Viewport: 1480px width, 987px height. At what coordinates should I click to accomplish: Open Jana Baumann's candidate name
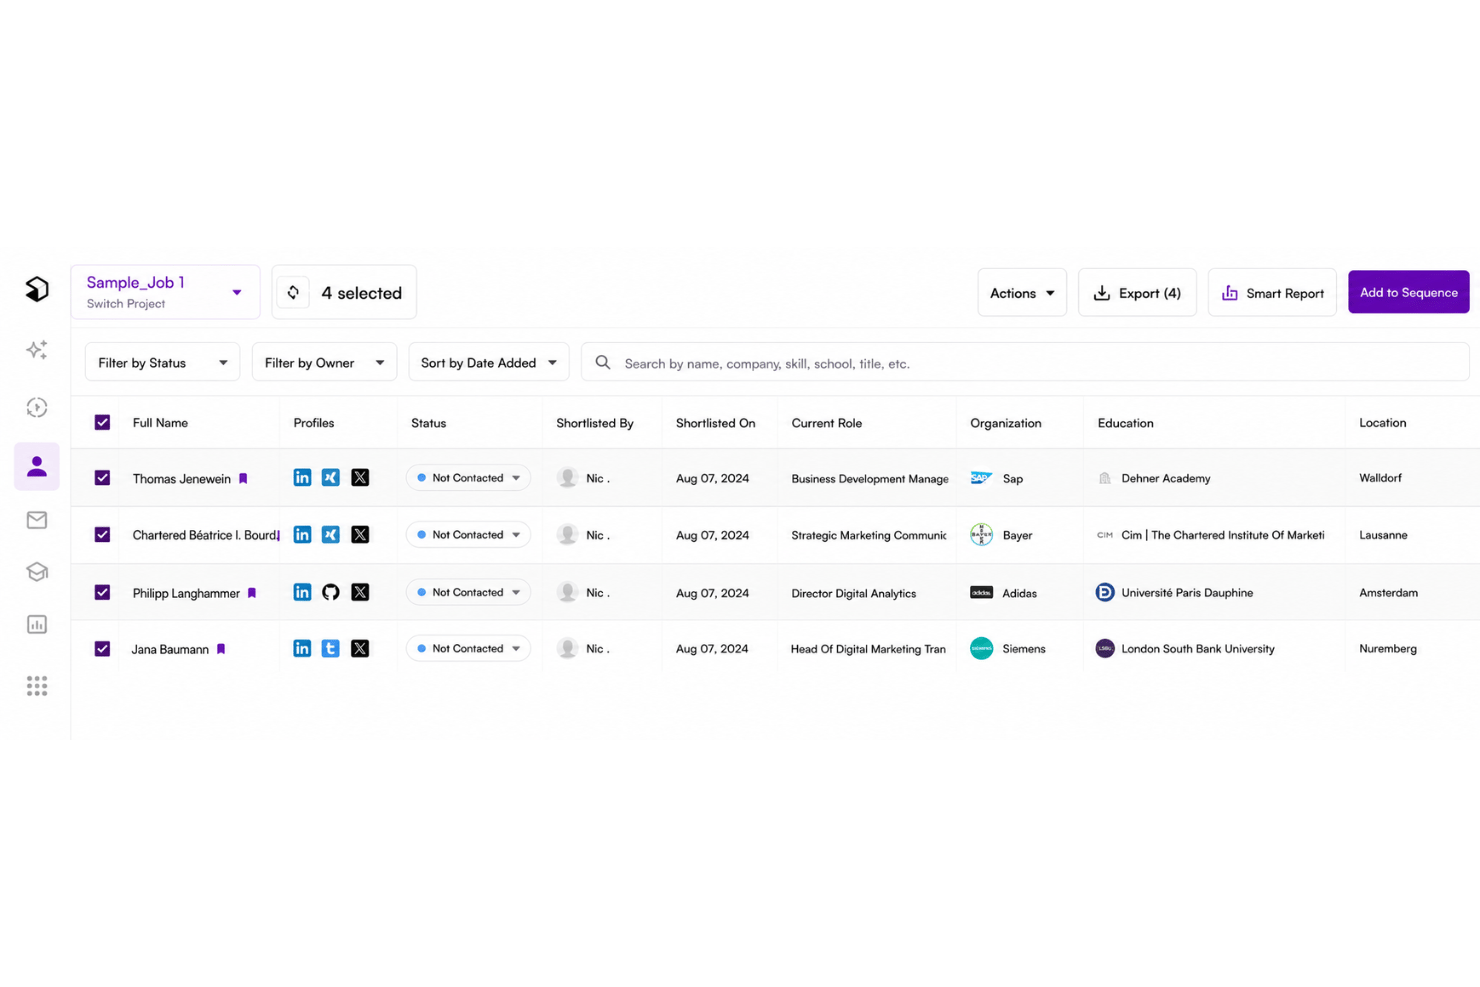[x=170, y=649]
